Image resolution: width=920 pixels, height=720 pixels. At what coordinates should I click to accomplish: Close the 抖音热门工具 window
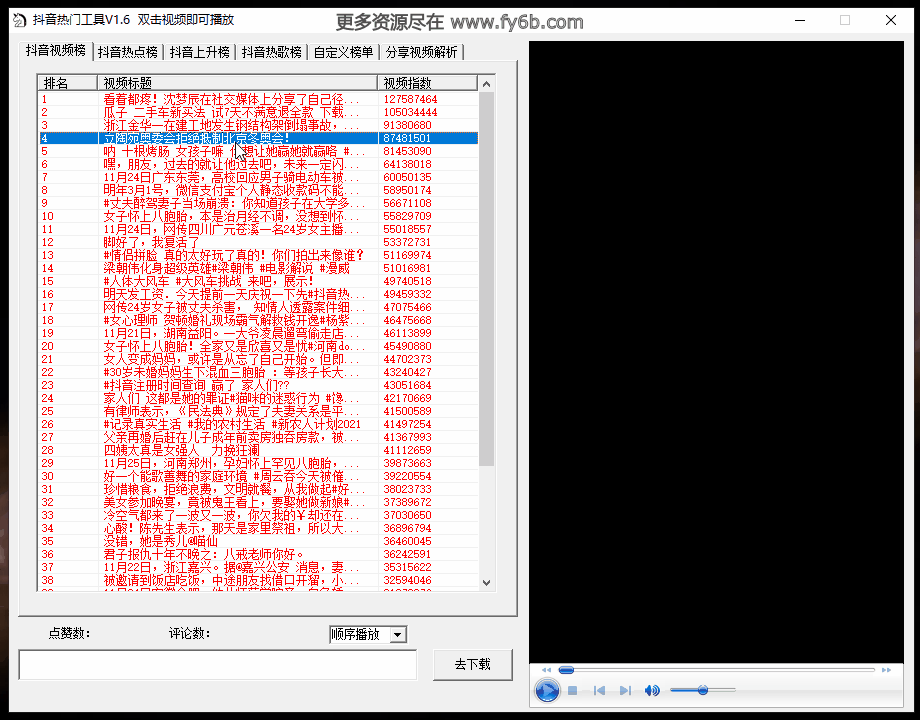891,21
